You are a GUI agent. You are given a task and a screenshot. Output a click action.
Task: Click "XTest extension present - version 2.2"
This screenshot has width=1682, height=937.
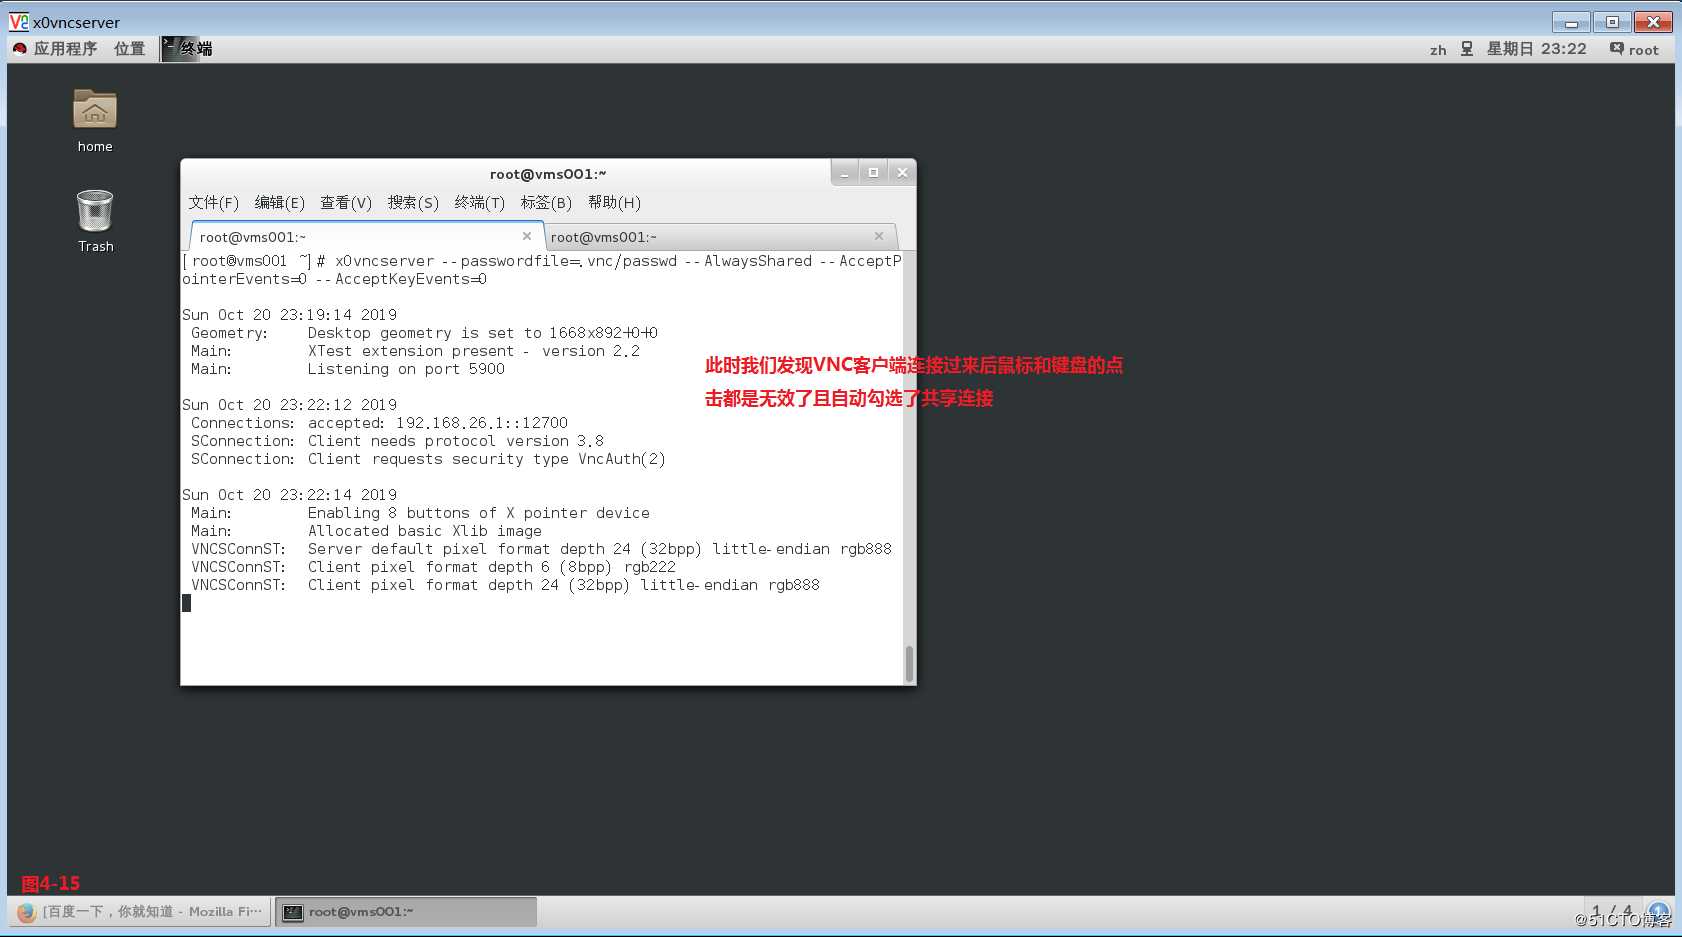pyautogui.click(x=474, y=351)
